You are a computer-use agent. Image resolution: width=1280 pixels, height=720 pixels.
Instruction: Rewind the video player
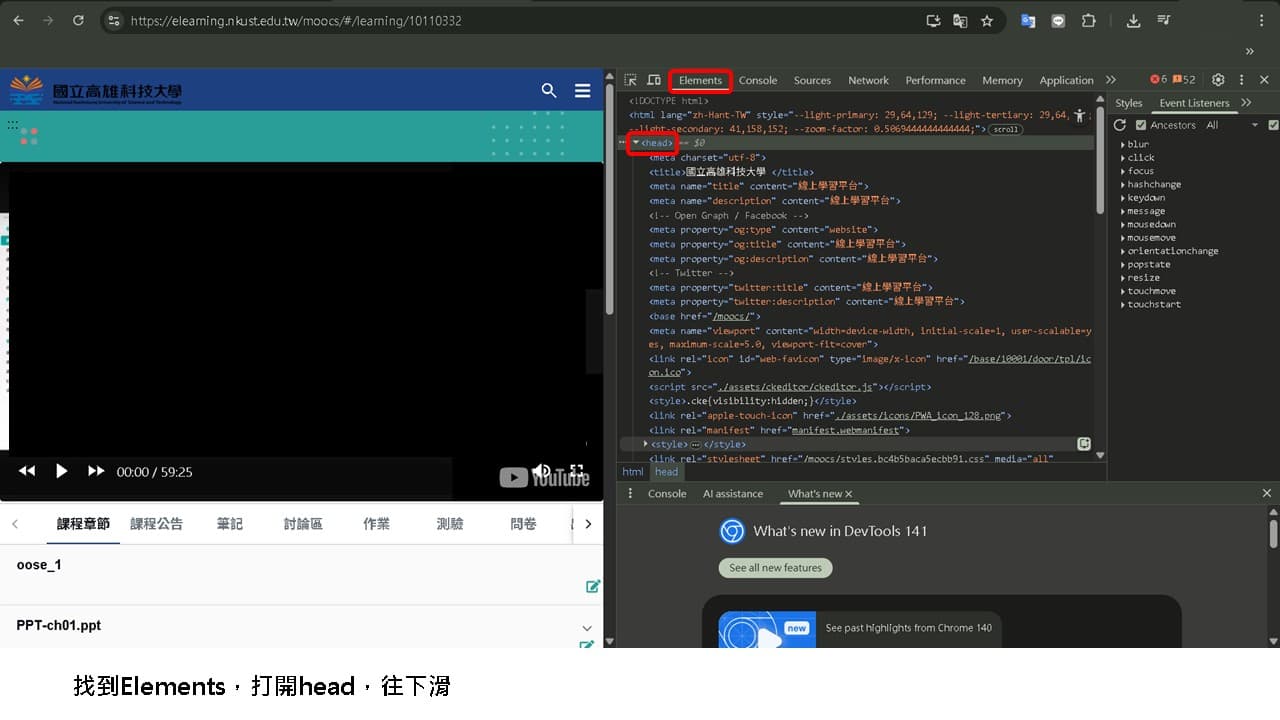(x=27, y=471)
